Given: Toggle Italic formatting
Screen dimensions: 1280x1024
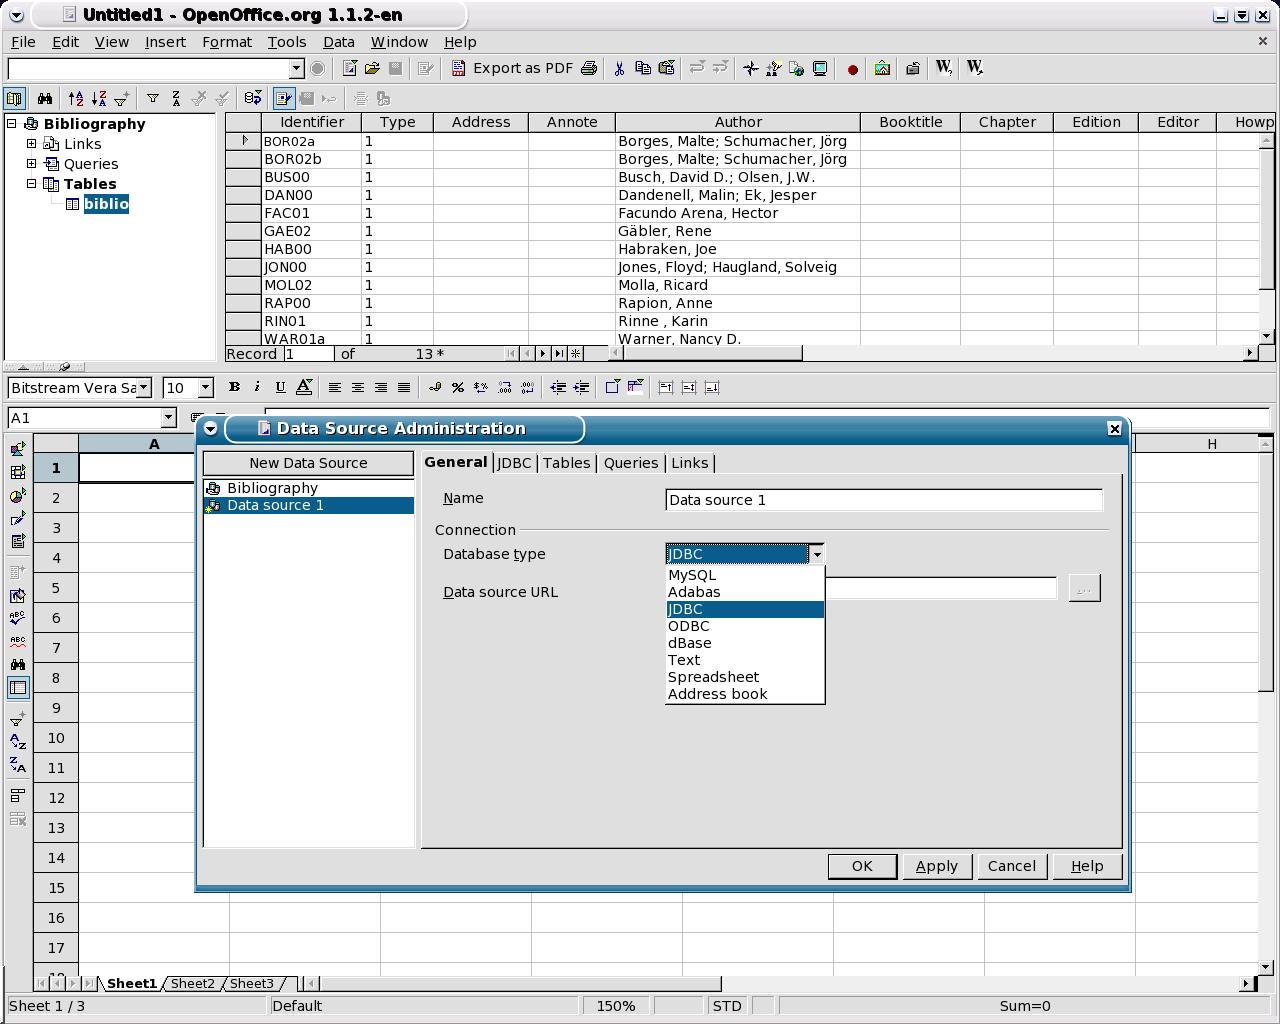Looking at the screenshot, I should coord(257,387).
